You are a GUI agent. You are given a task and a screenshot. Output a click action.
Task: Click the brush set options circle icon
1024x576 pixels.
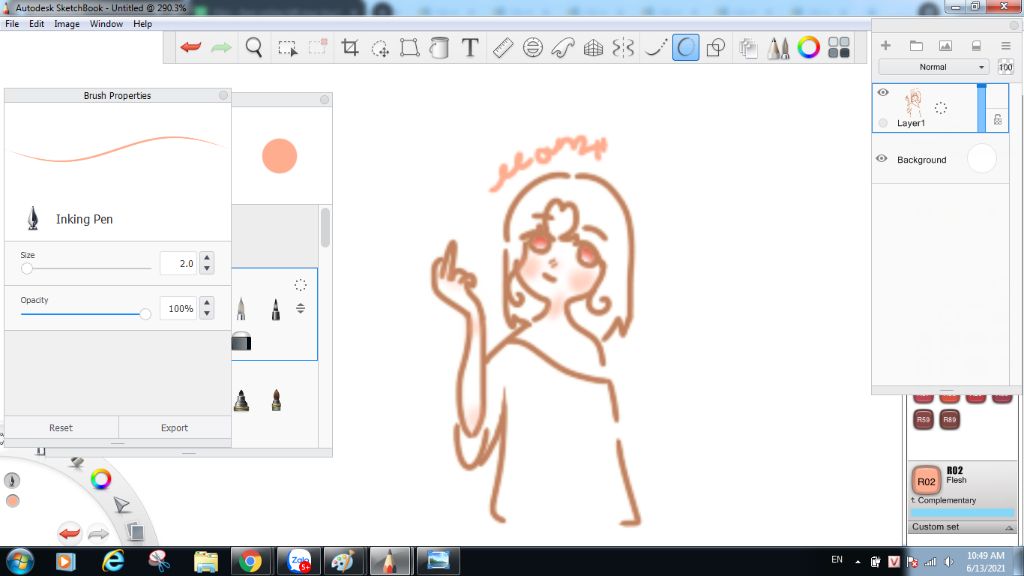click(x=300, y=285)
